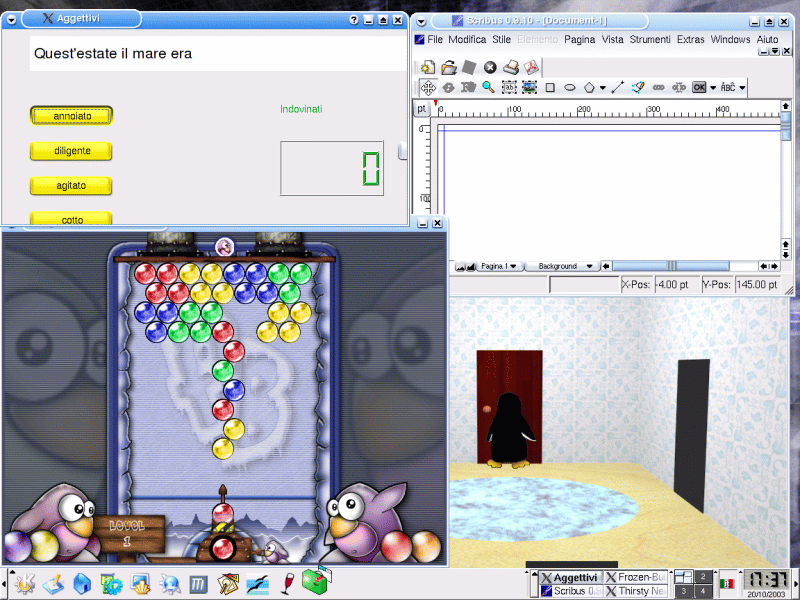This screenshot has width=800, height=600.
Task: Choose the insert picture frame tool
Action: [529, 88]
